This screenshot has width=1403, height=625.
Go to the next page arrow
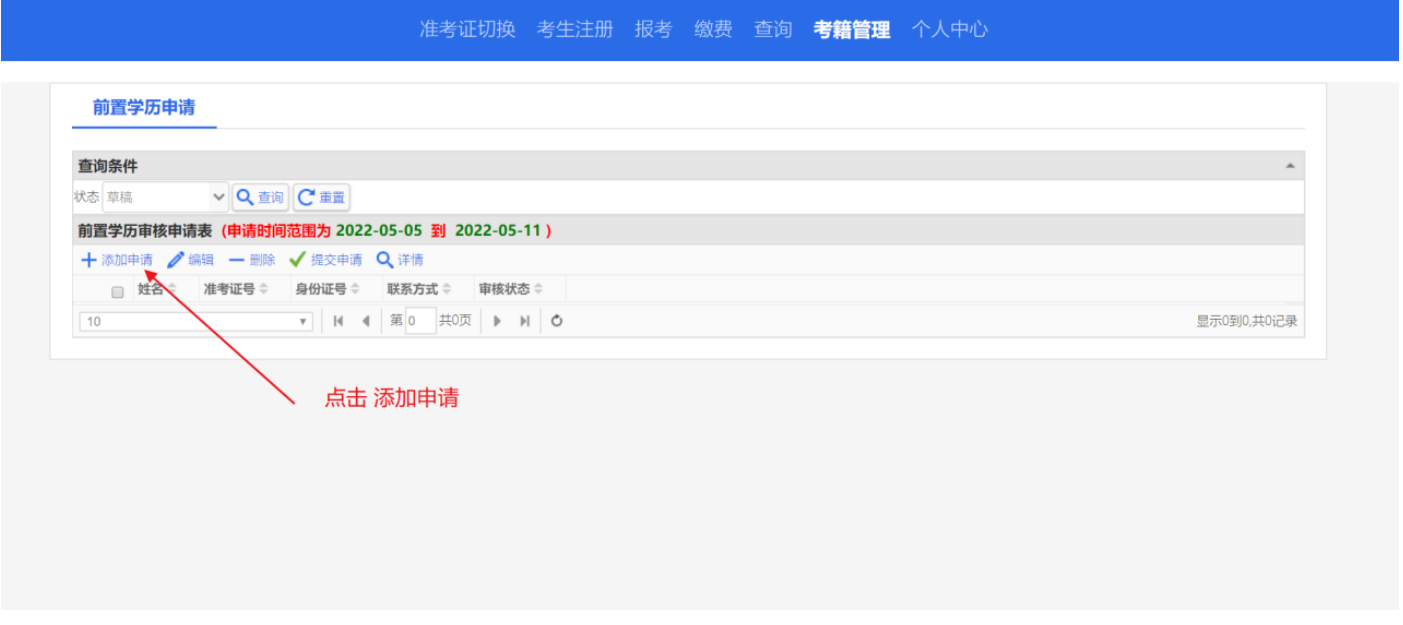(497, 321)
